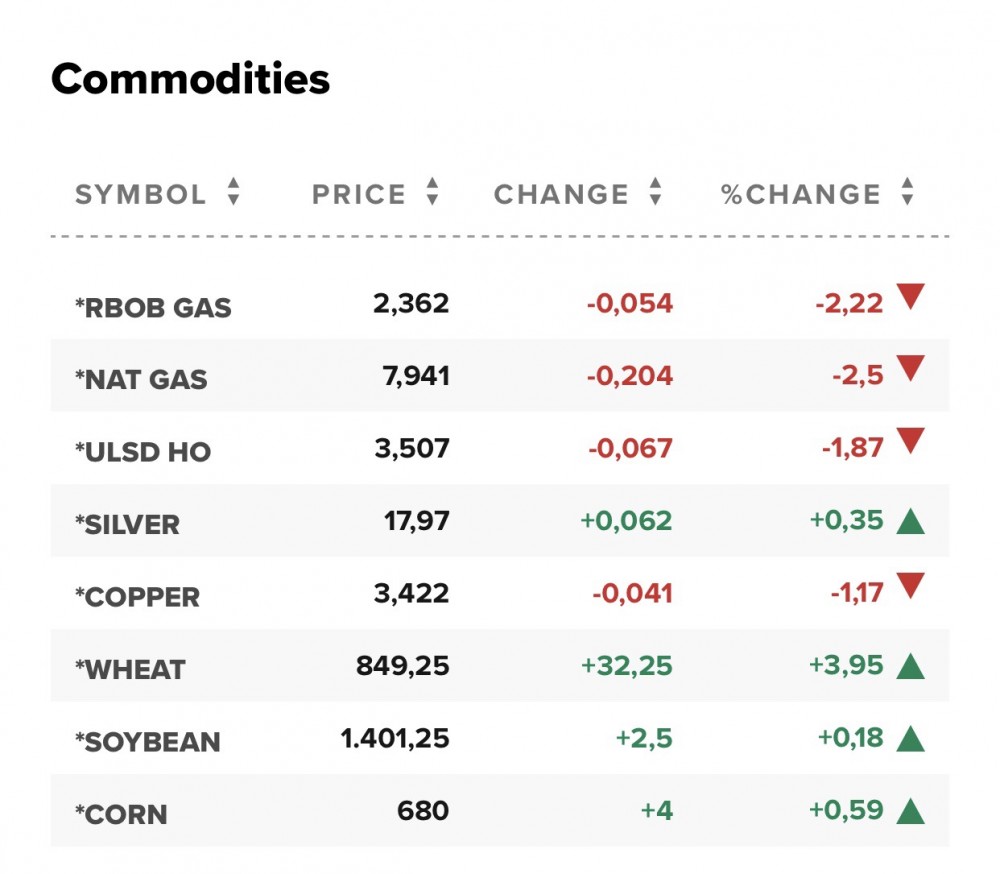This screenshot has width=1000, height=874.
Task: Open the *WHEAT commodity page
Action: click(x=130, y=669)
